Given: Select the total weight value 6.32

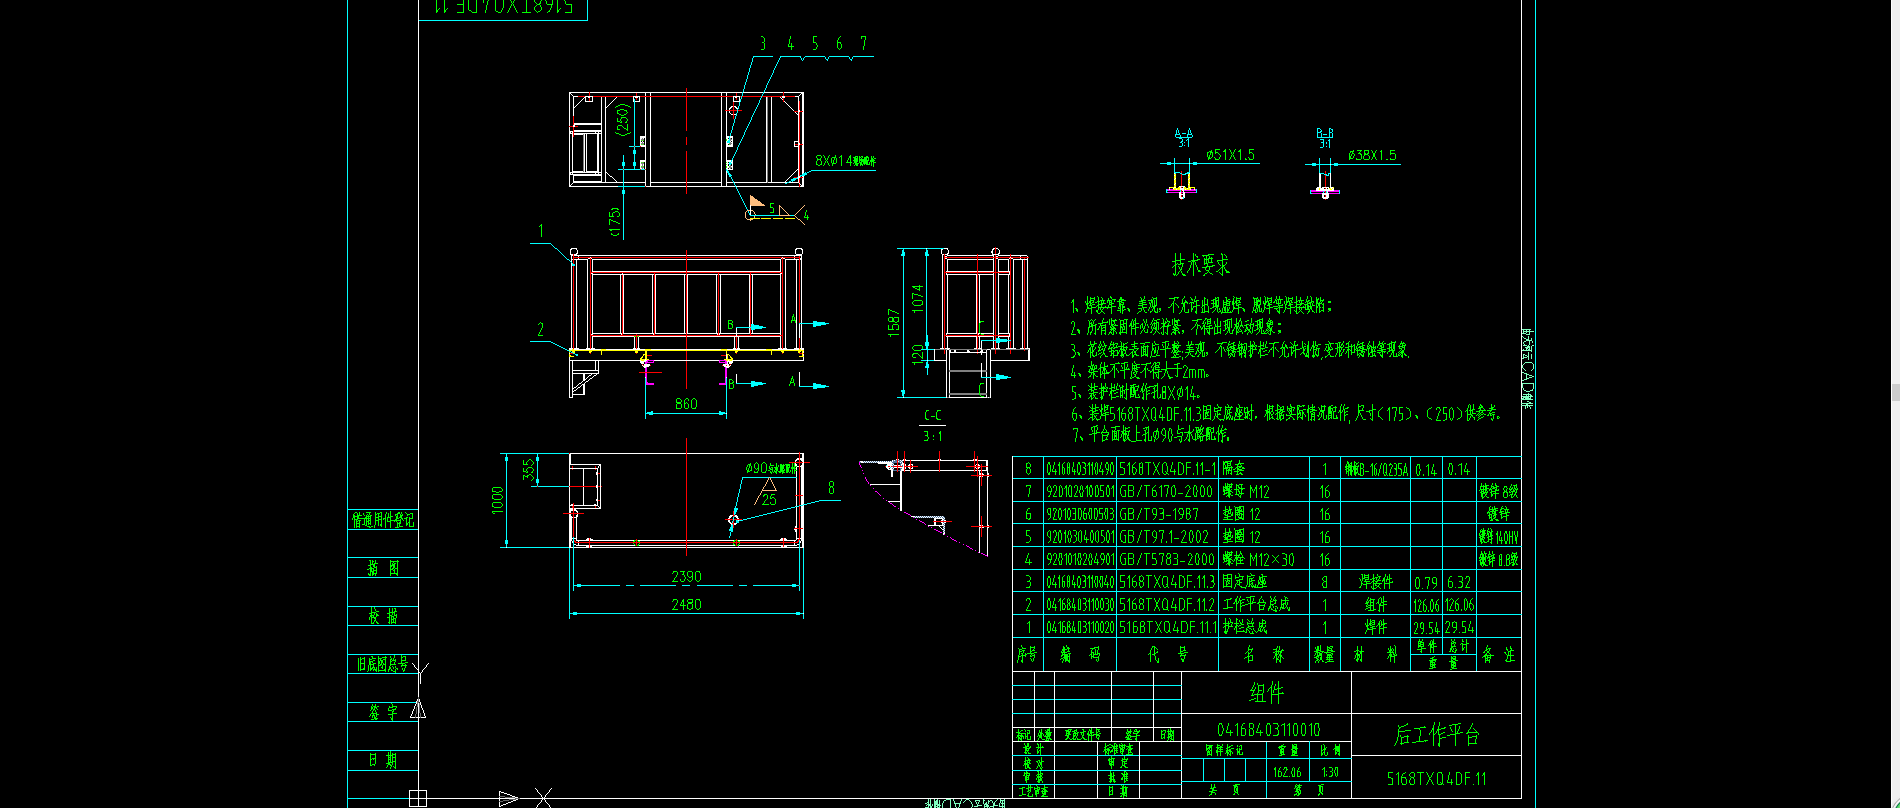Looking at the screenshot, I should [1459, 582].
